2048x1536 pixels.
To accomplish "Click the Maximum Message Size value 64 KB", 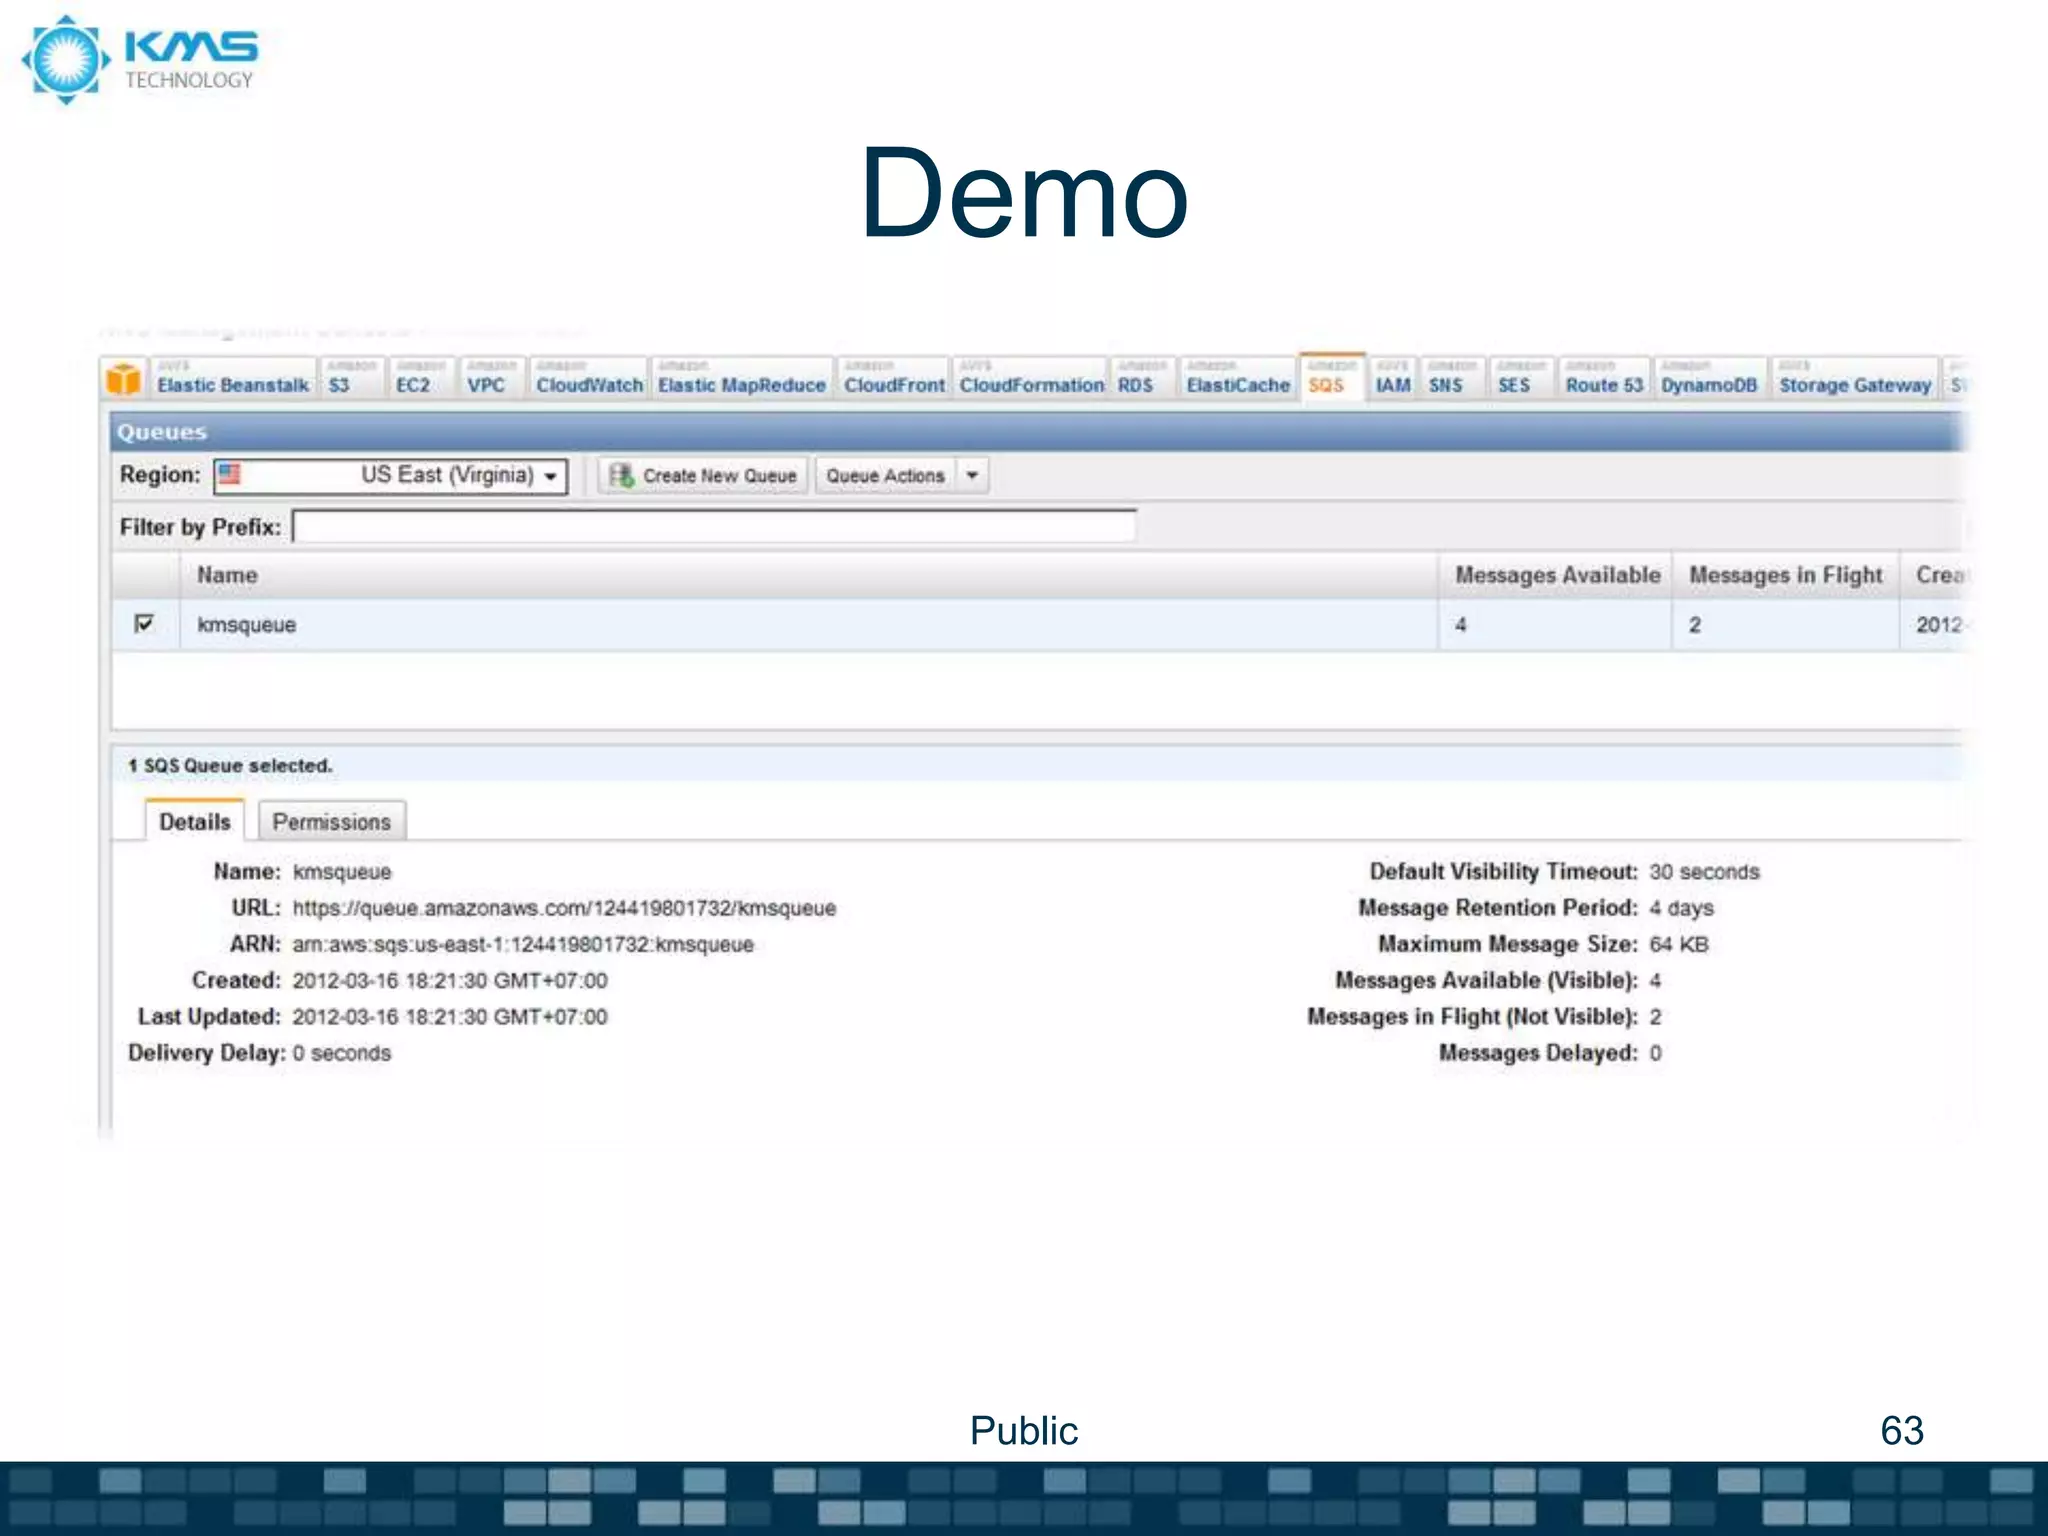I will coord(1679,944).
